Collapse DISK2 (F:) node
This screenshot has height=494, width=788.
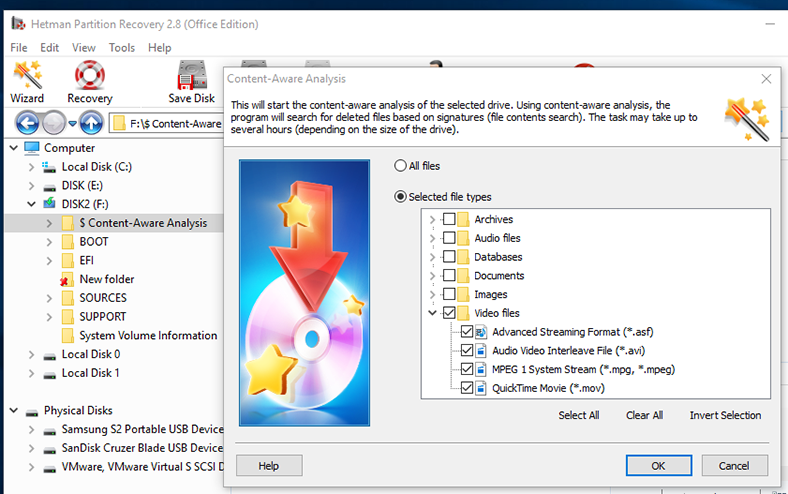(31, 204)
